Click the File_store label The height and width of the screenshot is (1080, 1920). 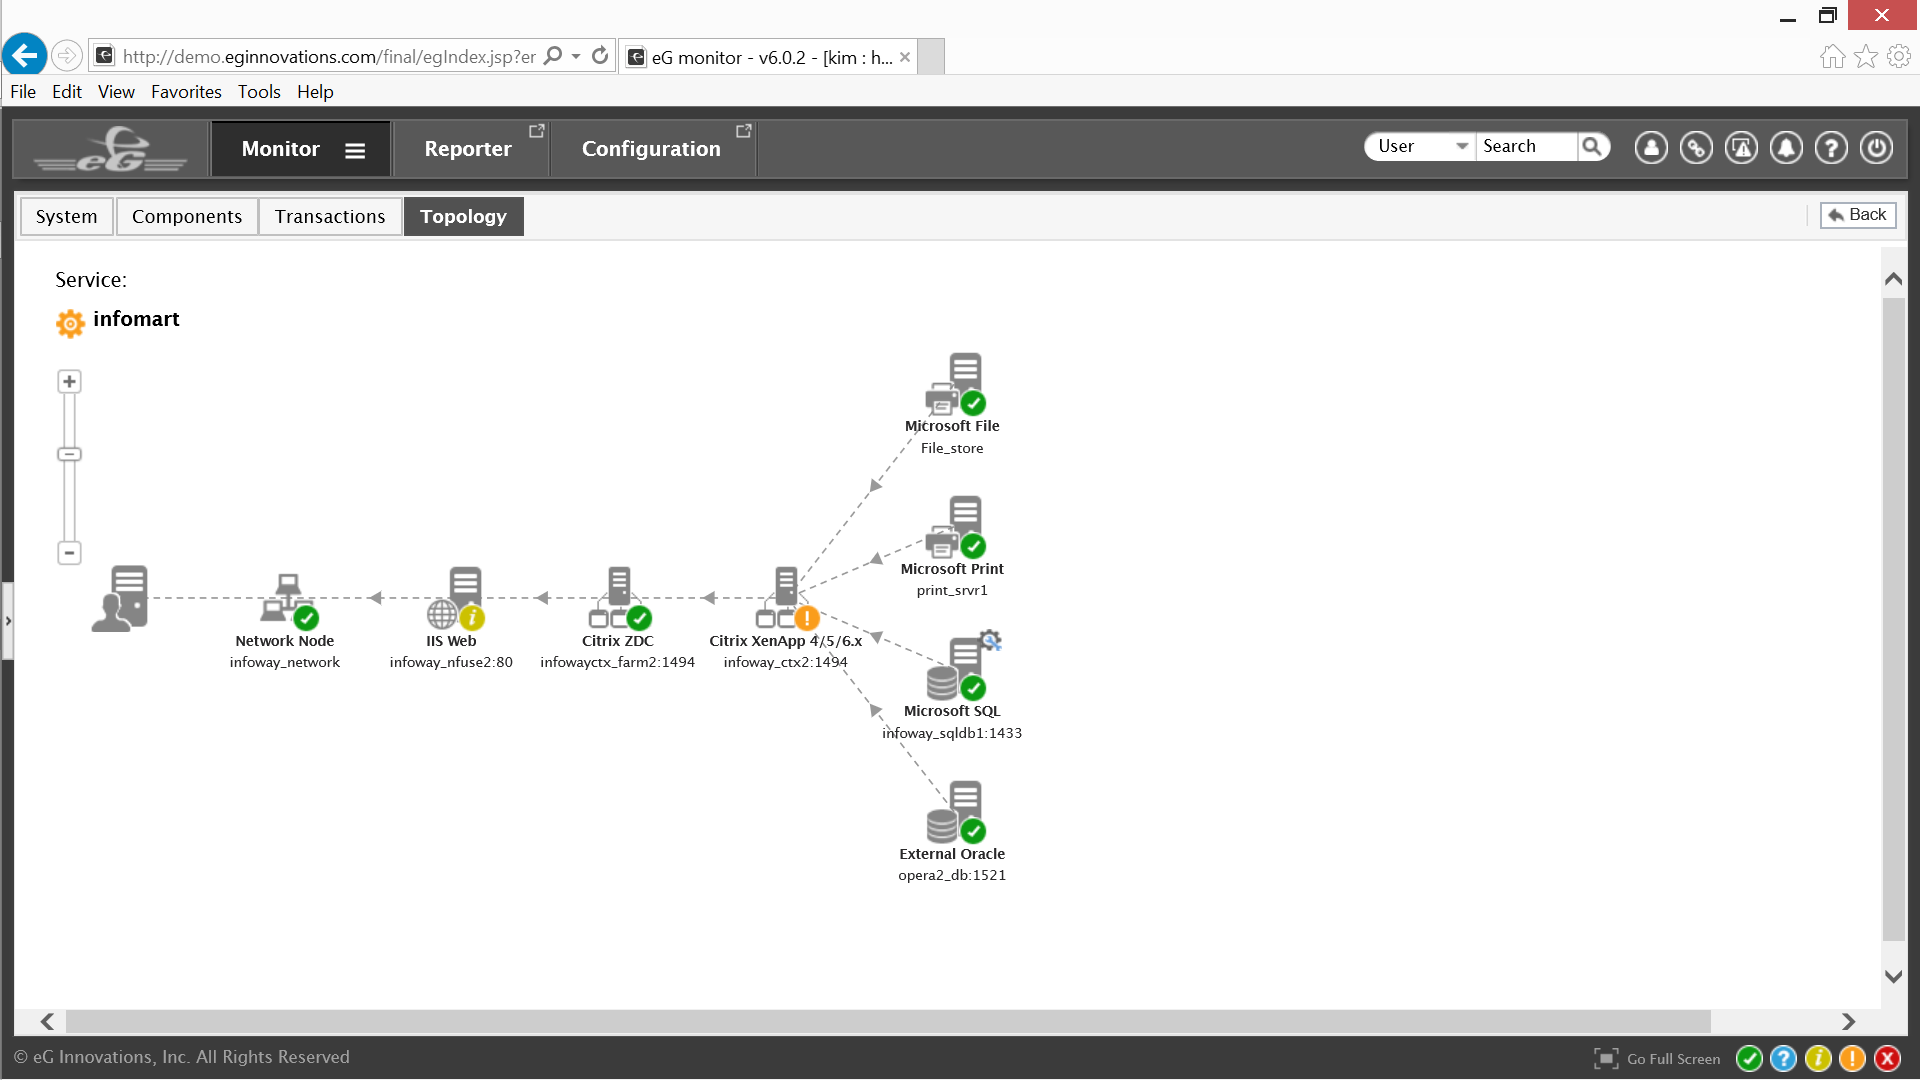(952, 448)
